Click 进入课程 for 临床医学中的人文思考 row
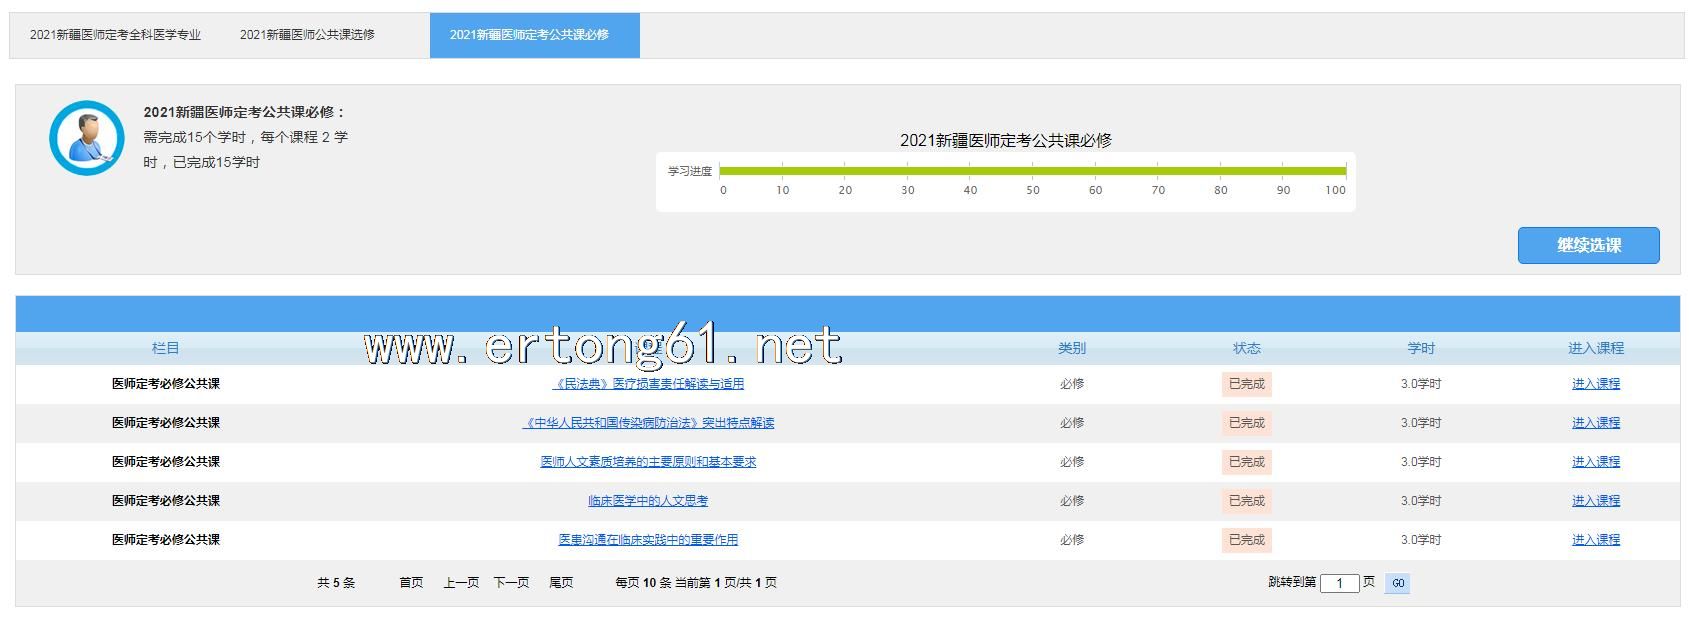 point(1595,501)
